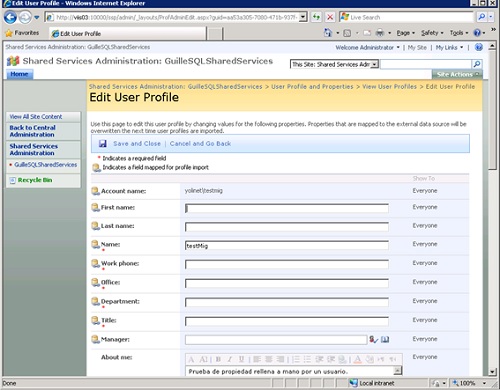The width and height of the screenshot is (500, 390).
Task: Click Insert Hyperlink icon in About me toolbar
Action: pos(342,359)
